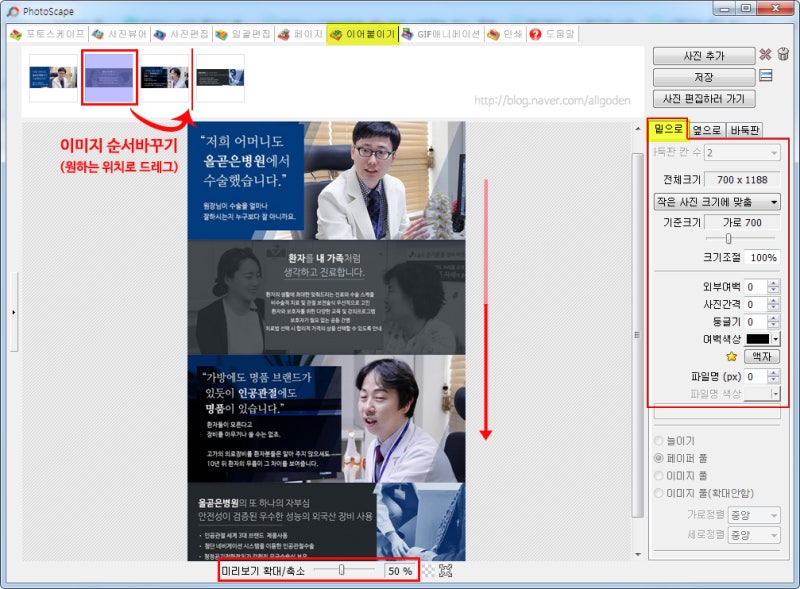Click the 미리보기 확대/축소 slider handle
800x589 pixels.
click(x=341, y=570)
